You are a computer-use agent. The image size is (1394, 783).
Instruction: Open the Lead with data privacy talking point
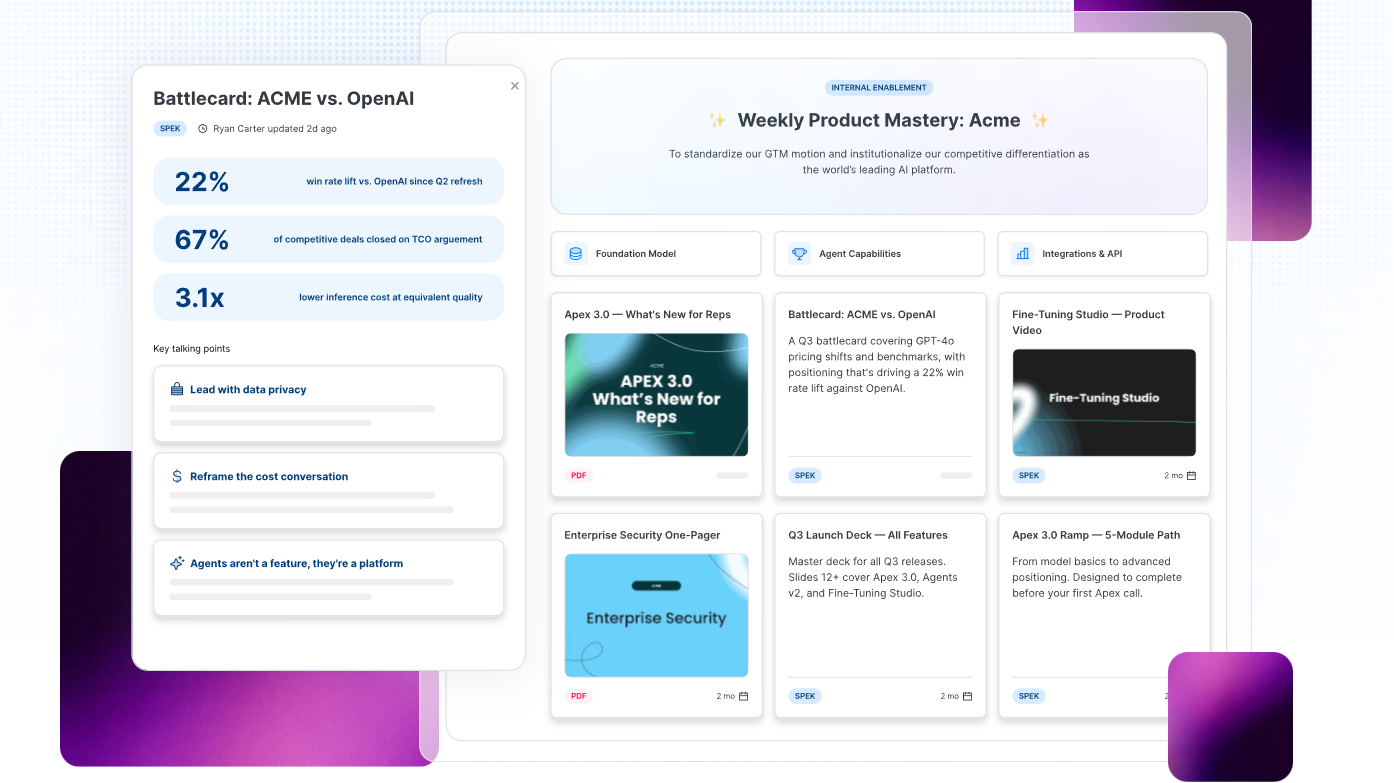click(328, 404)
